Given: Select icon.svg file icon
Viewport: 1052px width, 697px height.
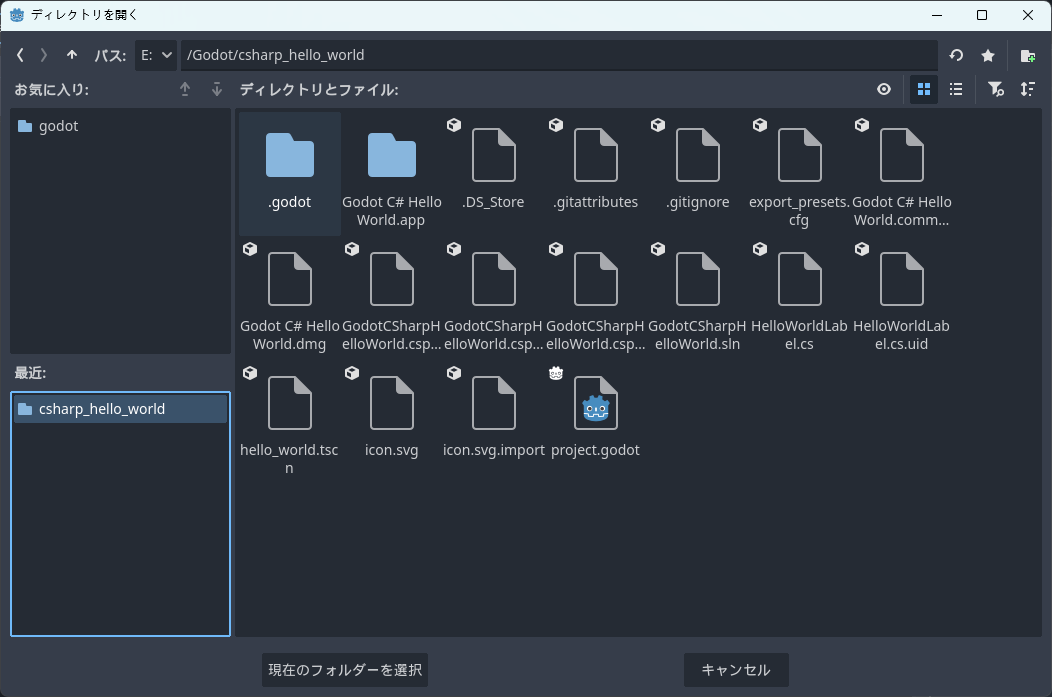Looking at the screenshot, I should [392, 403].
